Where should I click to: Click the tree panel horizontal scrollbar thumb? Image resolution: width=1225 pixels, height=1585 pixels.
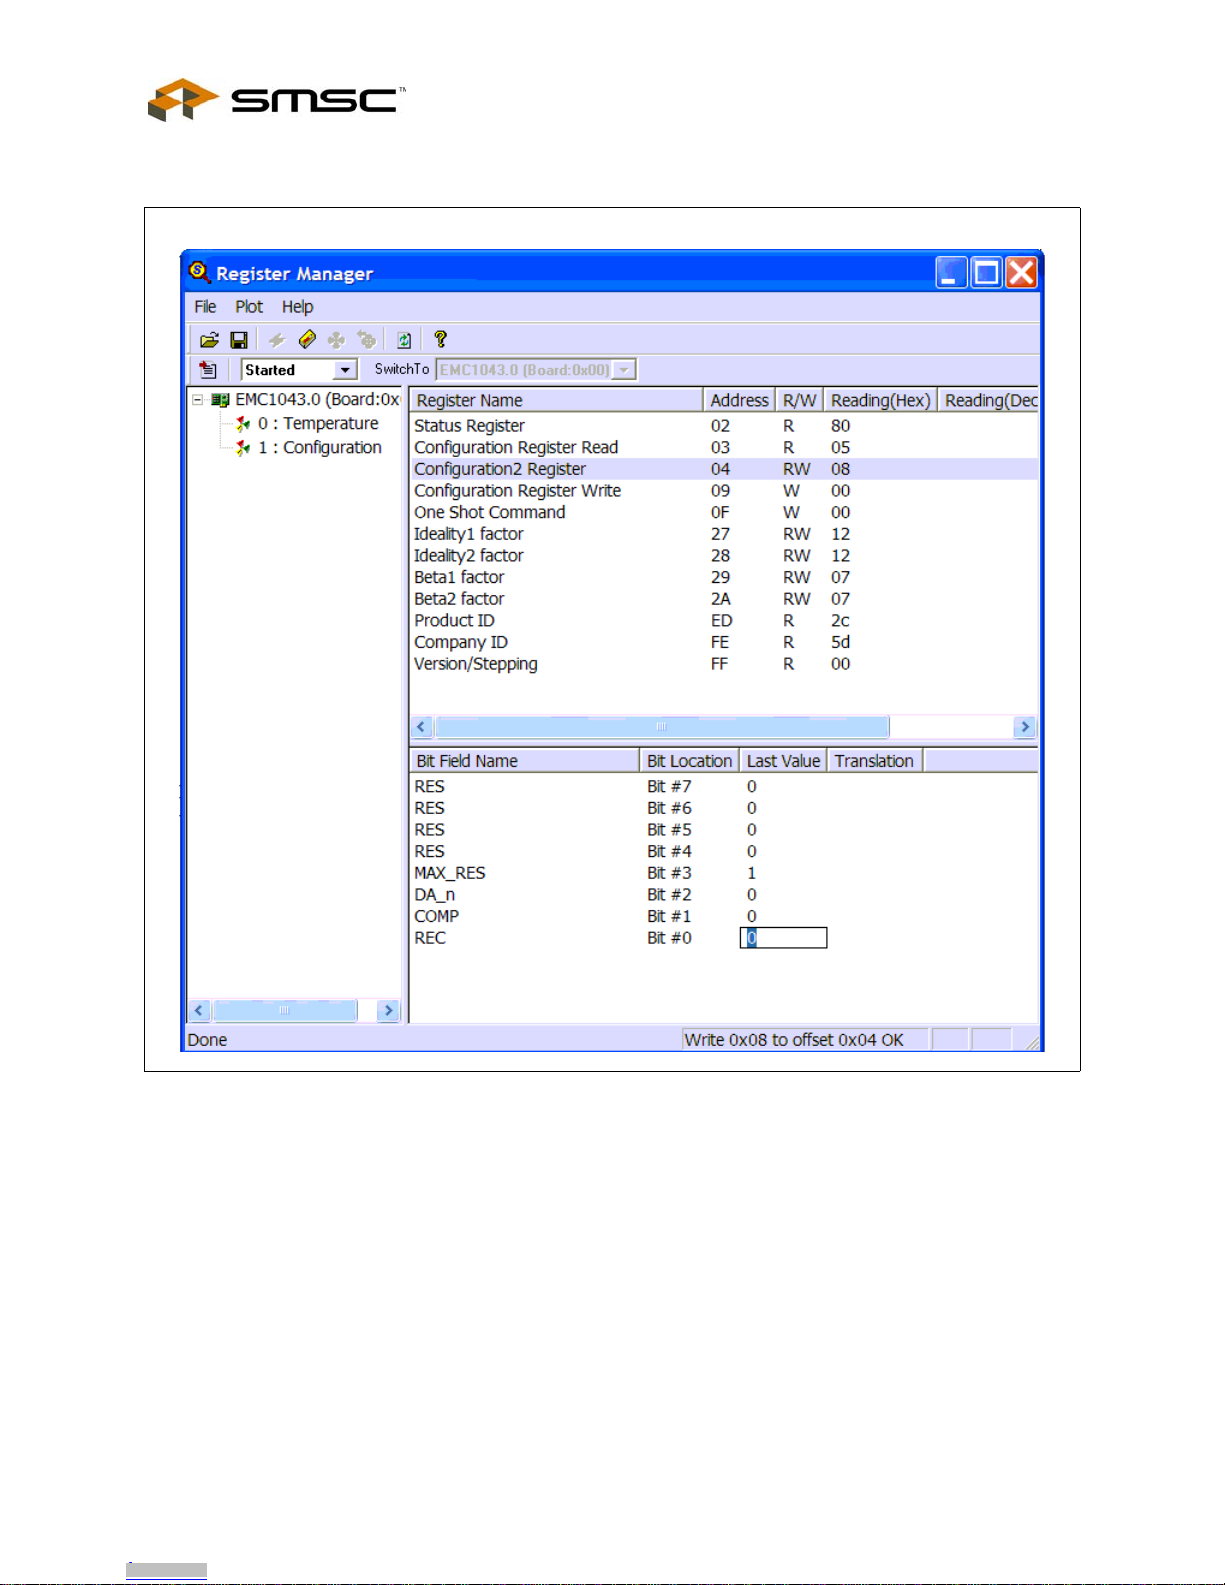coord(284,1011)
